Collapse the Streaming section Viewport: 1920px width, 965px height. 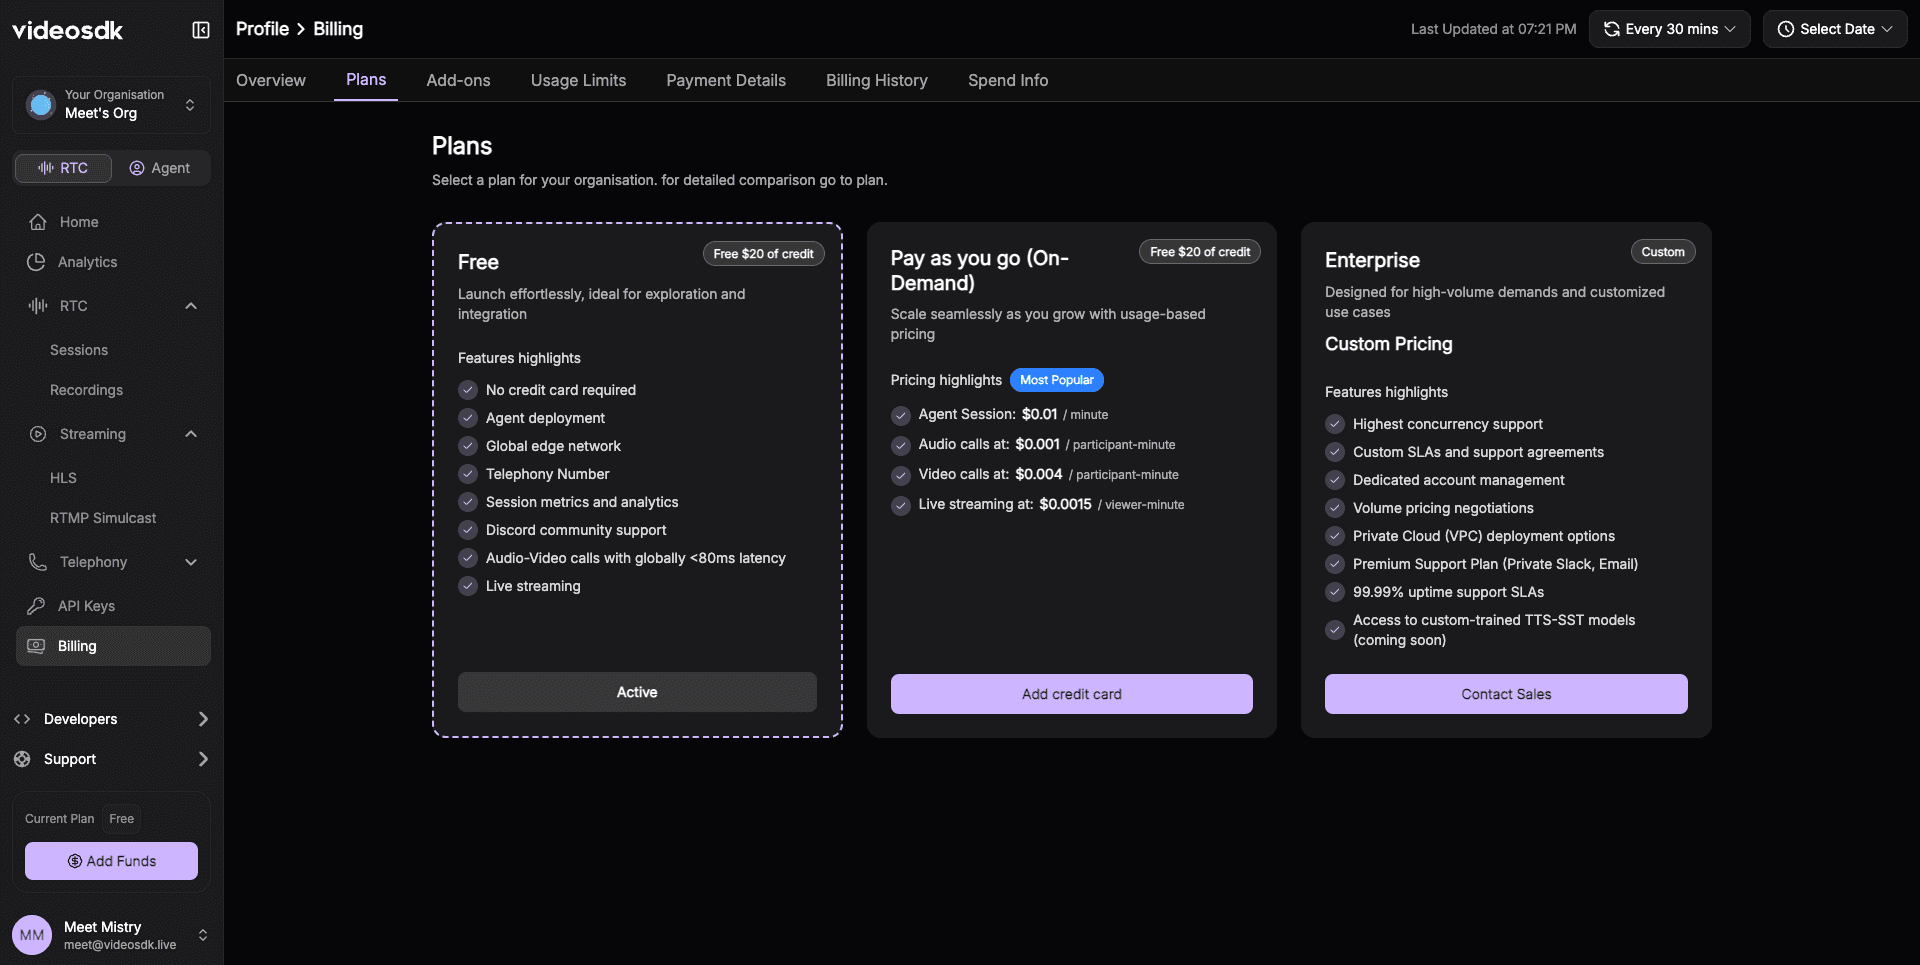click(x=191, y=433)
